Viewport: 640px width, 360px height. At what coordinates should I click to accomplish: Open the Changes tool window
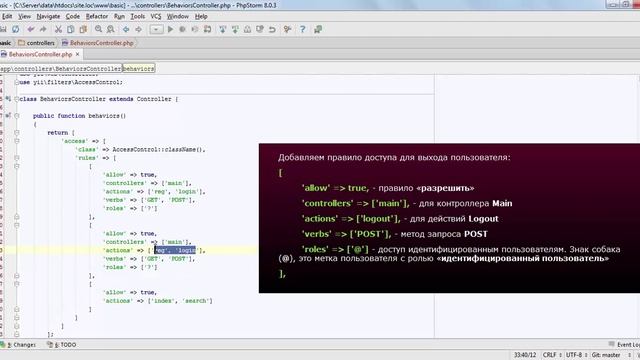click(x=19, y=345)
